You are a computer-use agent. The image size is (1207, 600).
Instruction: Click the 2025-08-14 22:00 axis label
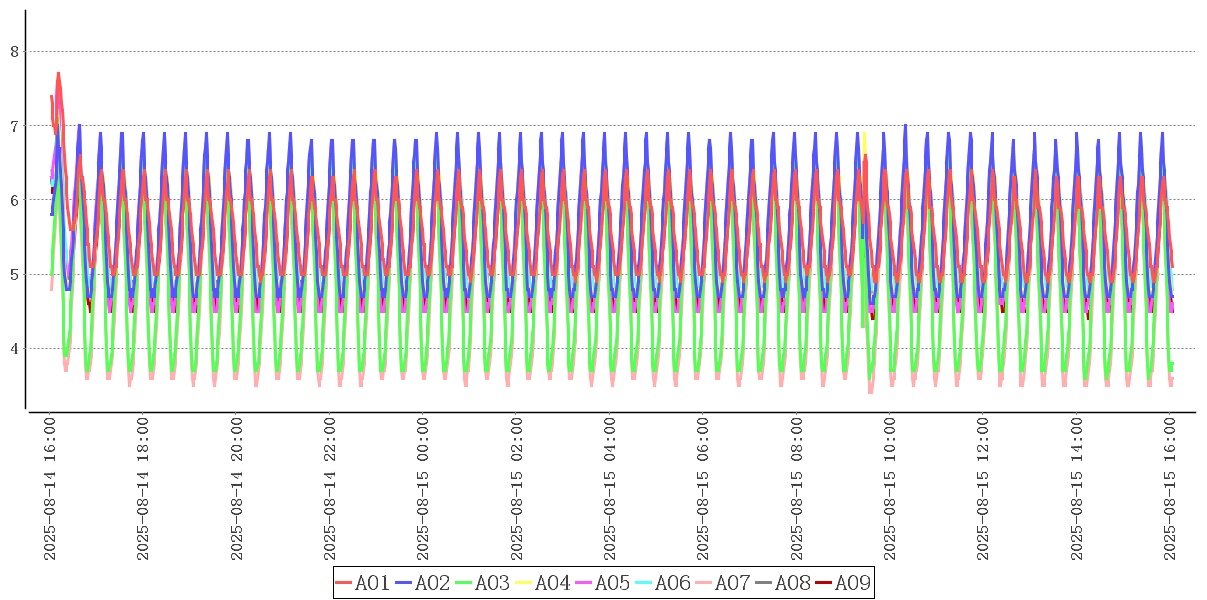point(331,489)
